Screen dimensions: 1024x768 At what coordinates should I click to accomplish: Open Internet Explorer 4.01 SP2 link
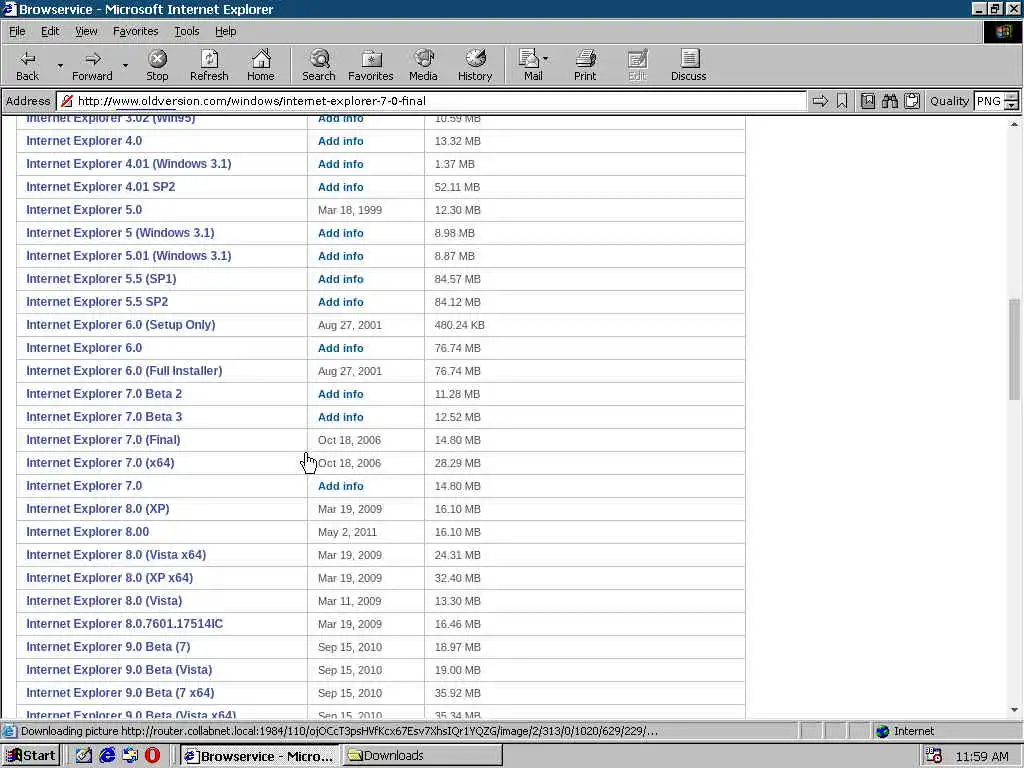tap(101, 187)
